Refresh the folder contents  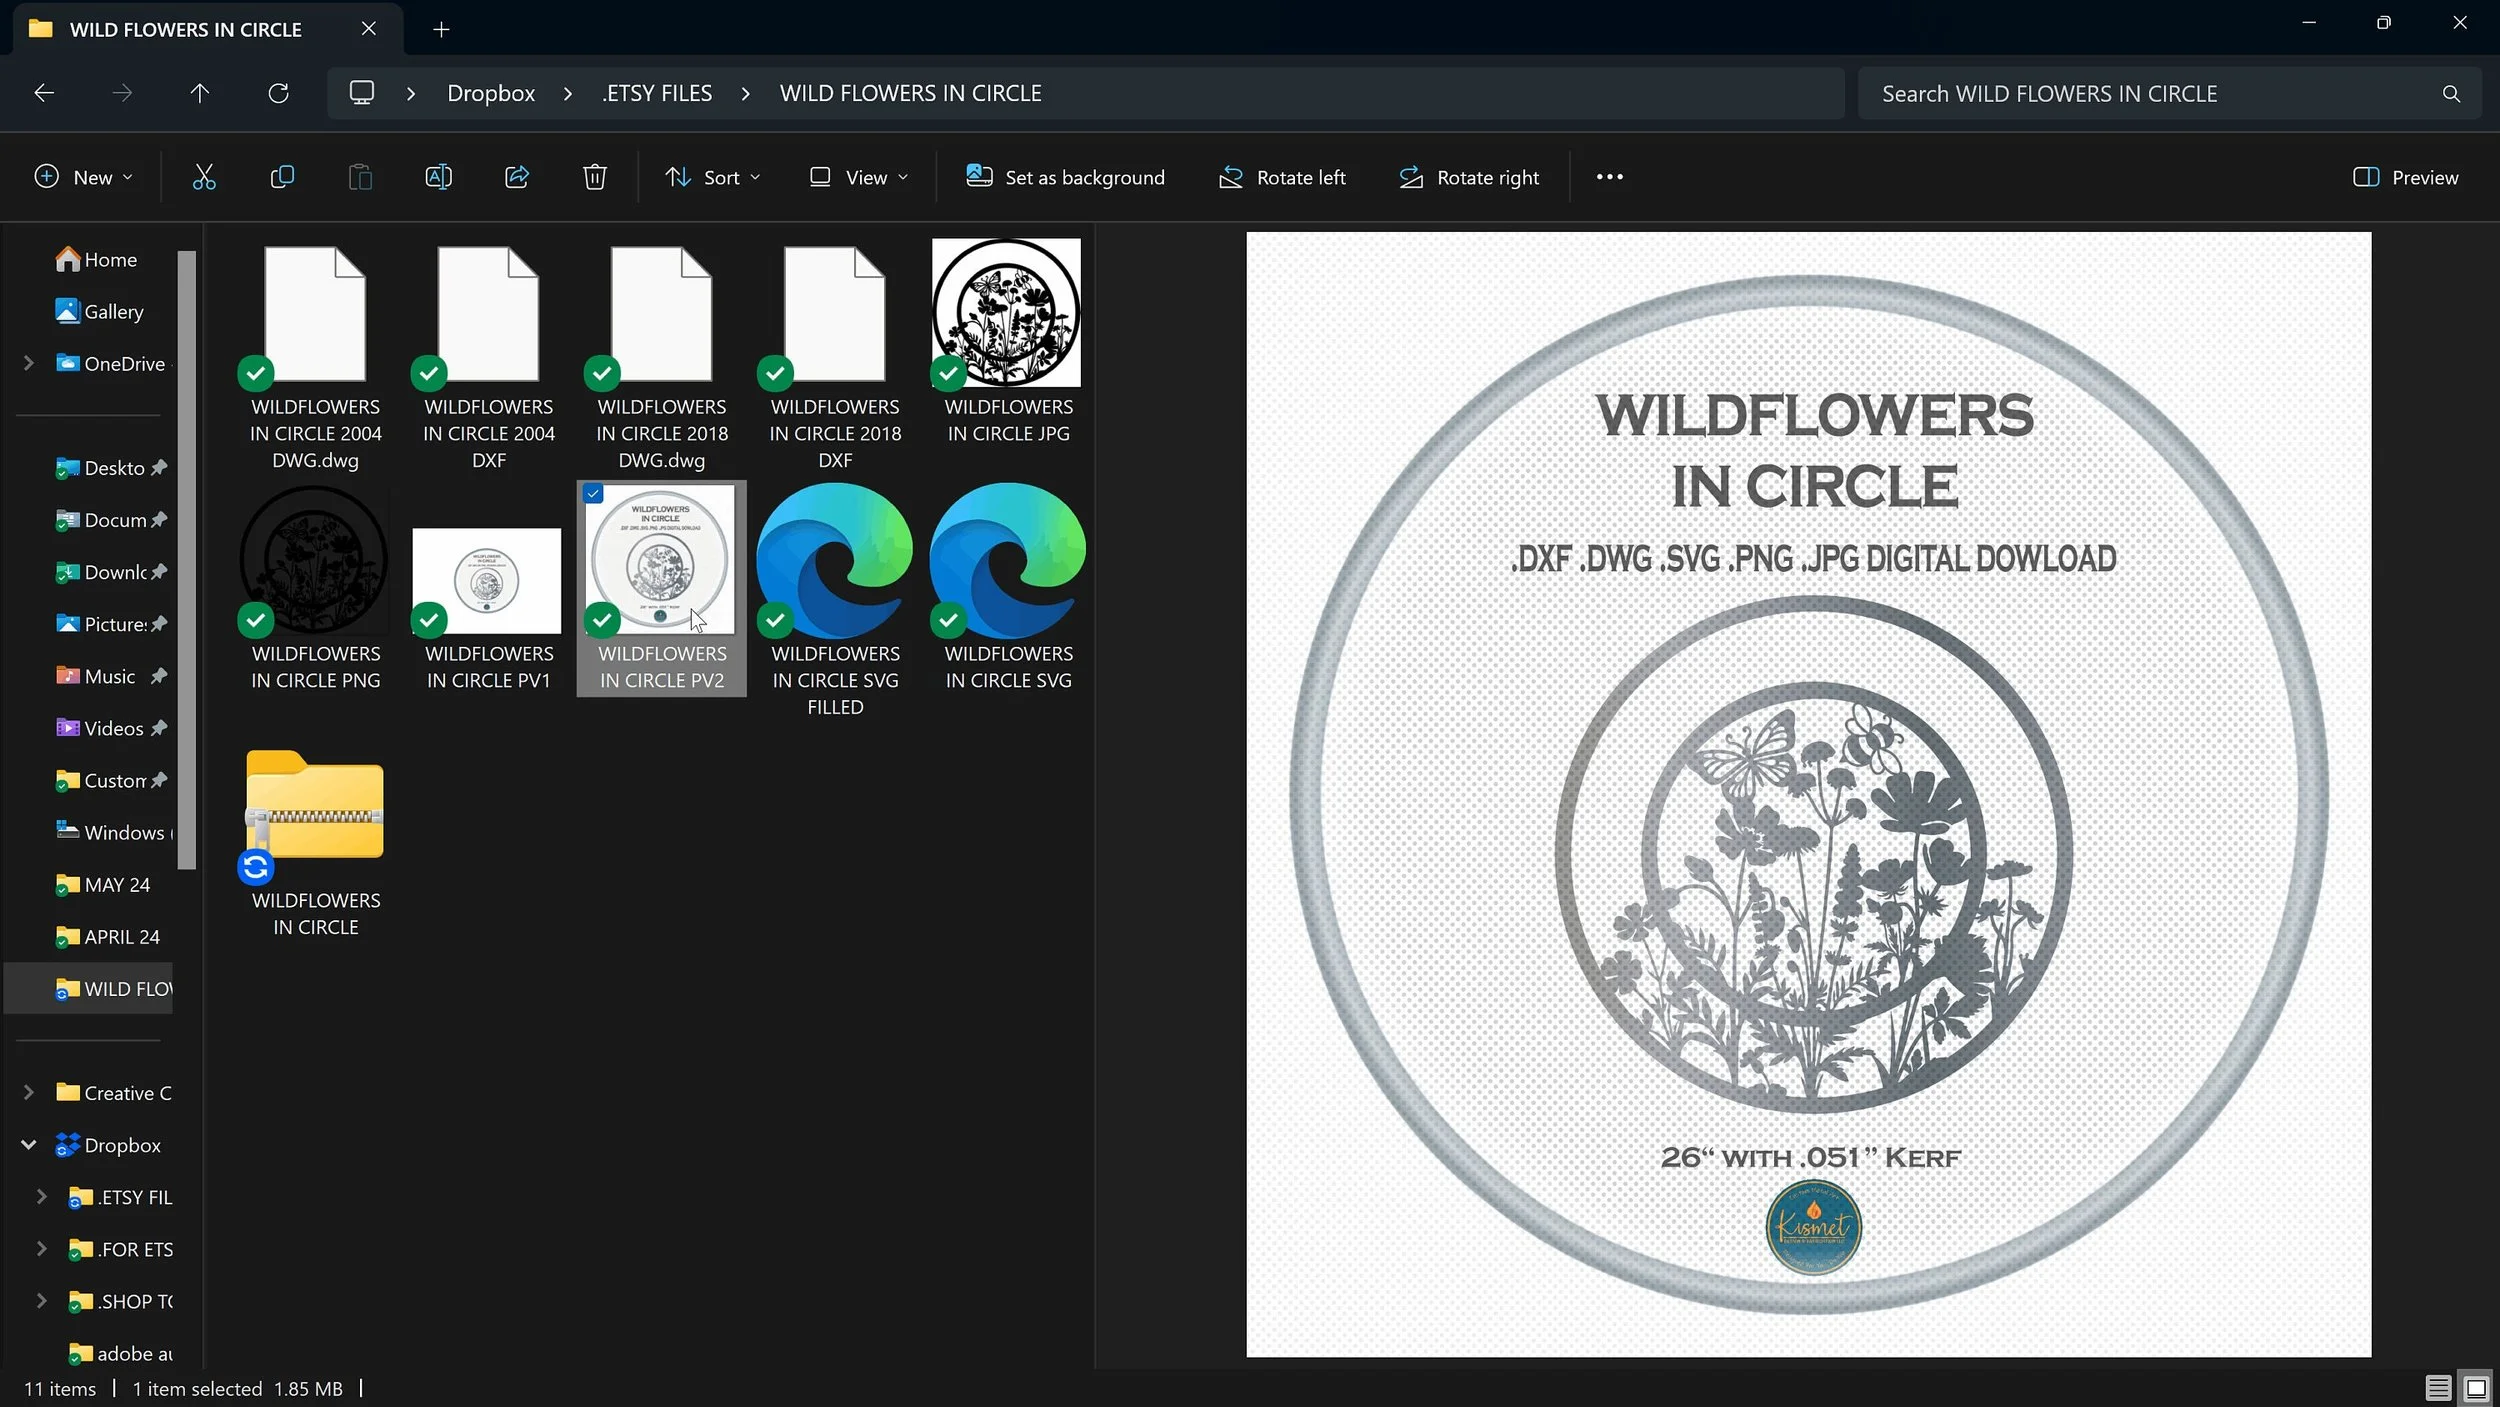278,93
